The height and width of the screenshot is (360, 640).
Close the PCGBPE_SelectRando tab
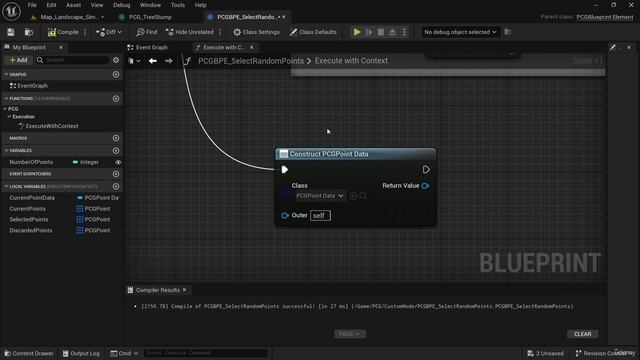coord(284,17)
